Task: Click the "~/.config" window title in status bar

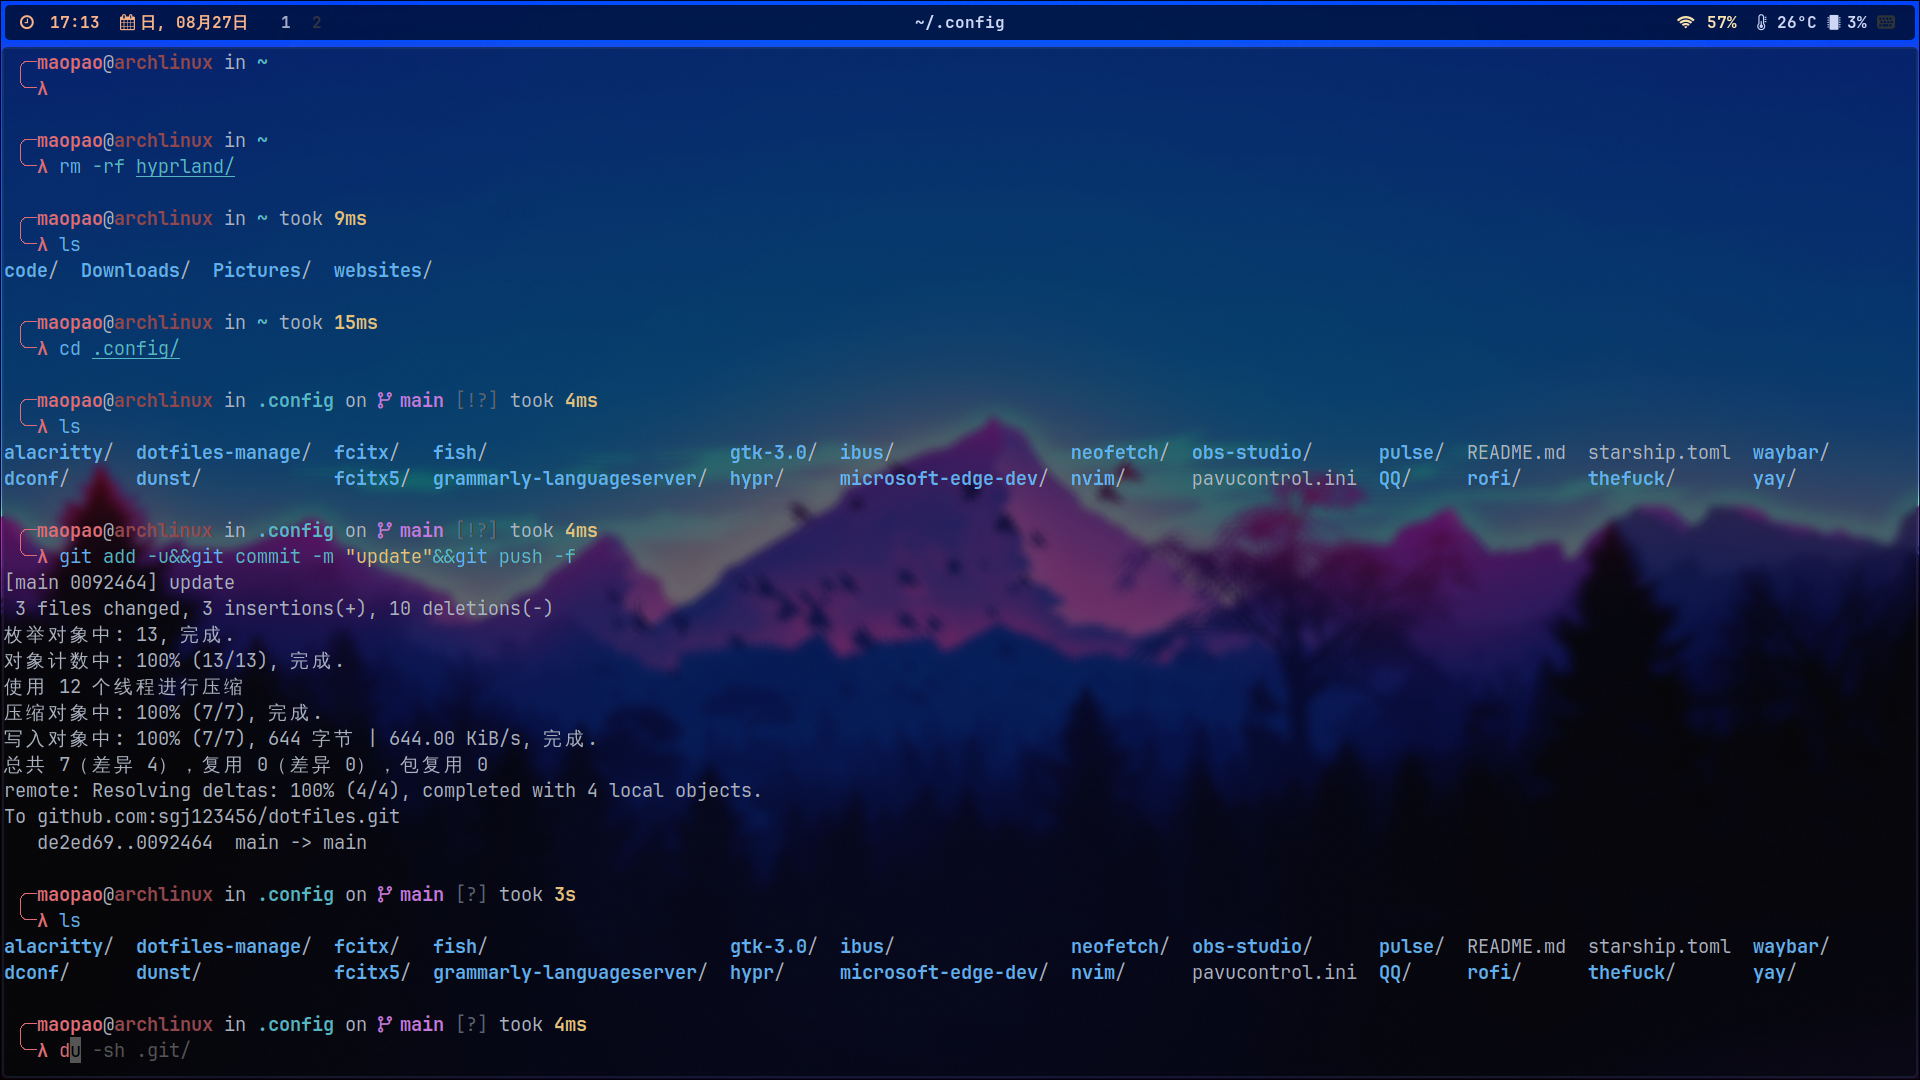Action: click(x=959, y=22)
